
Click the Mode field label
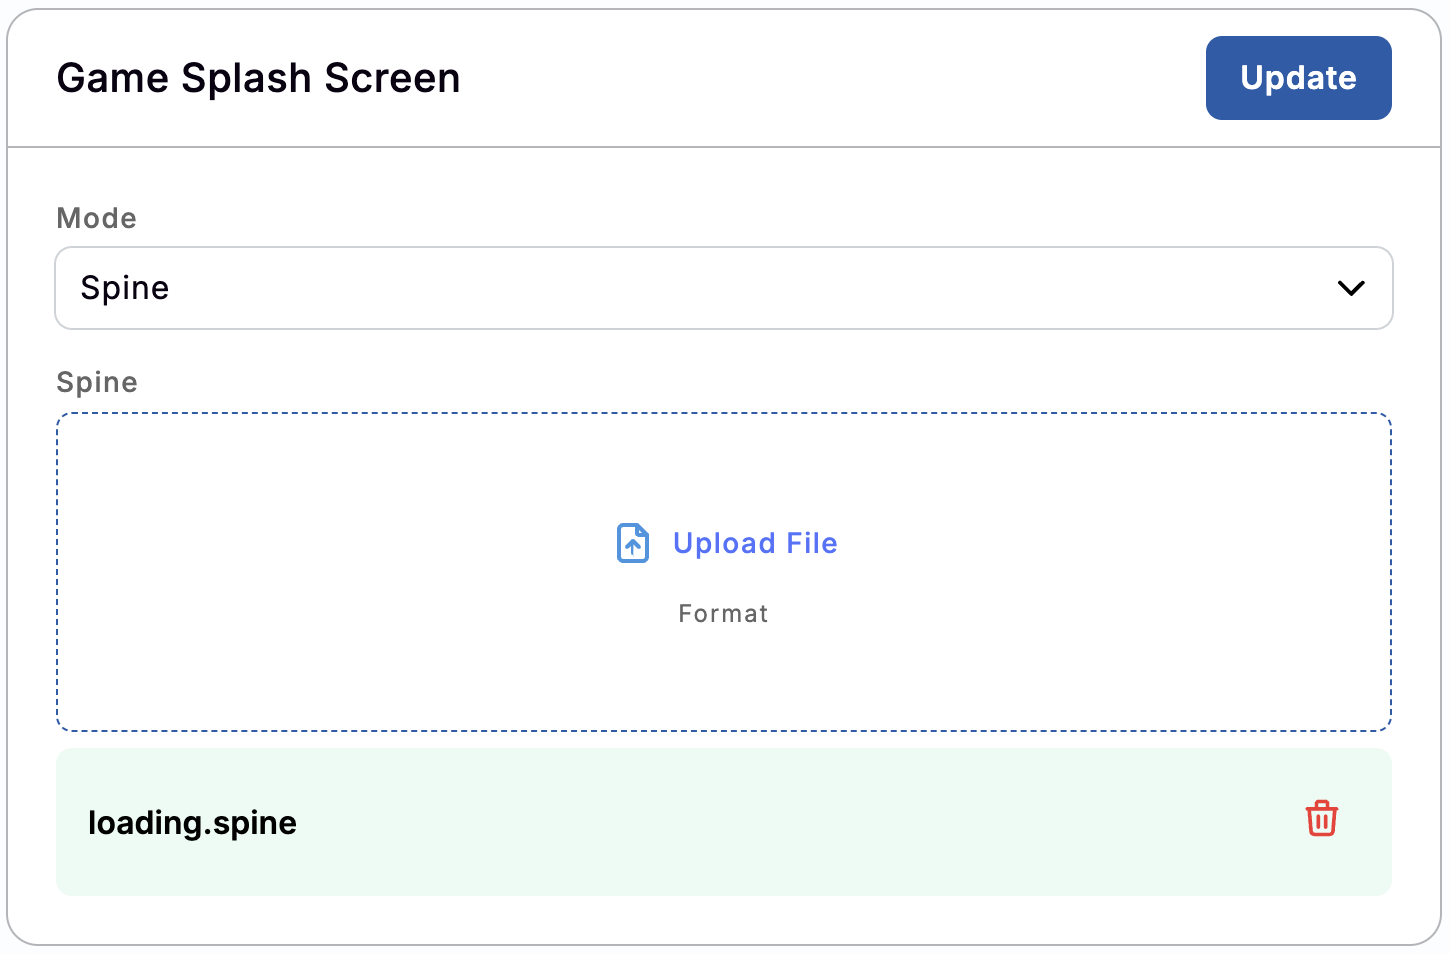(x=96, y=218)
